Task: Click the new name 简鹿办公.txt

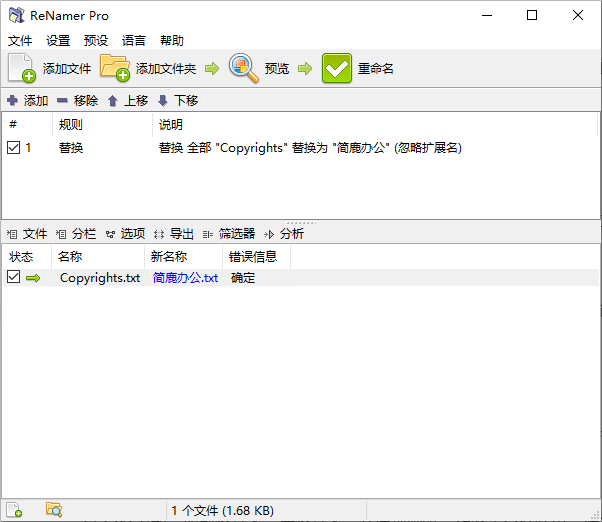Action: pyautogui.click(x=185, y=278)
